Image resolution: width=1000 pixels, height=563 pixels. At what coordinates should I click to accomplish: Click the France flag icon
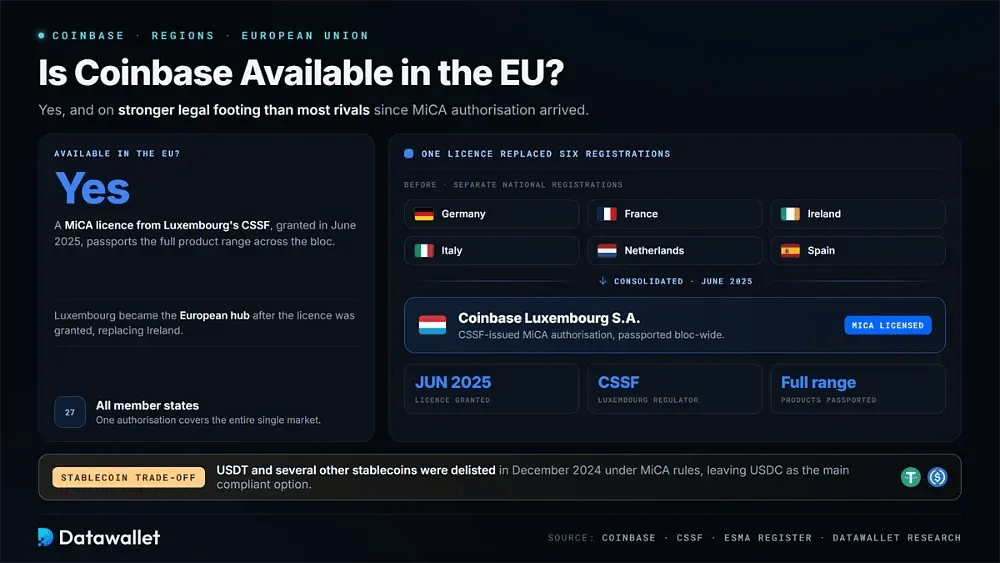click(607, 214)
